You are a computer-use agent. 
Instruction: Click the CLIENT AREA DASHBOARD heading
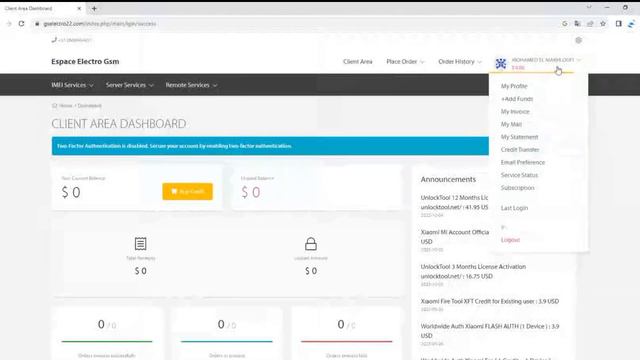119,124
